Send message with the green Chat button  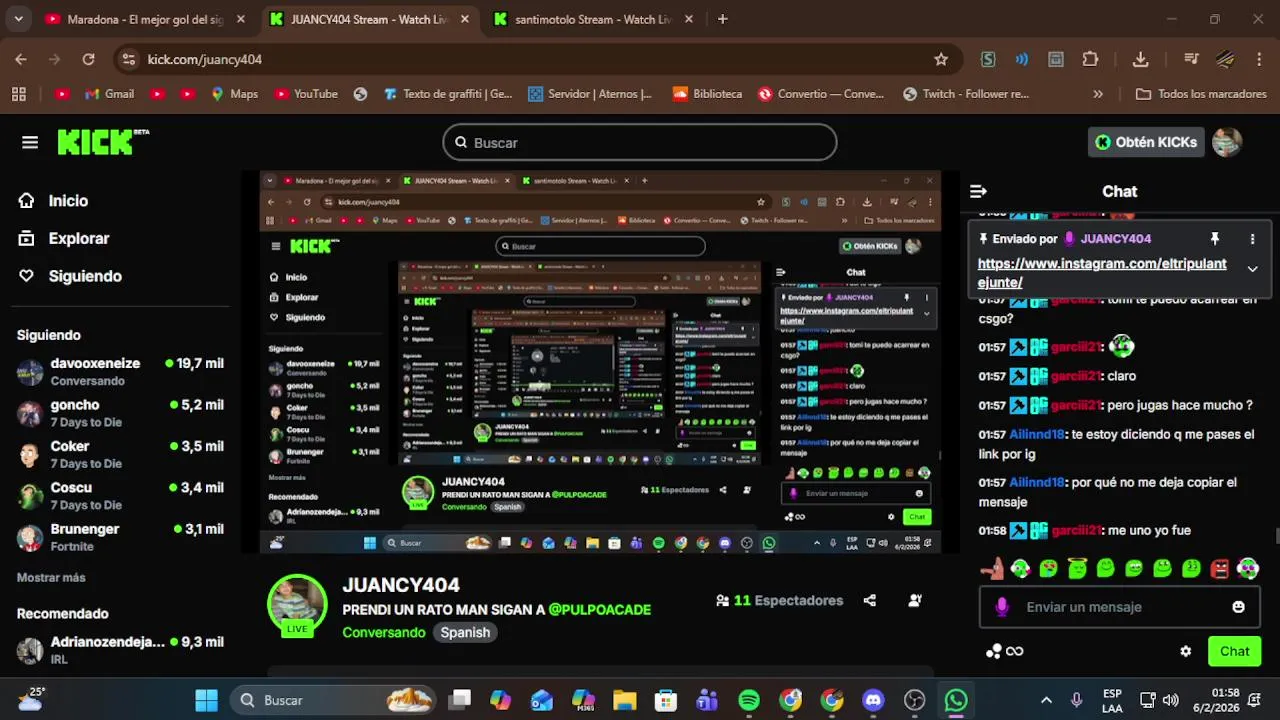click(x=1234, y=651)
